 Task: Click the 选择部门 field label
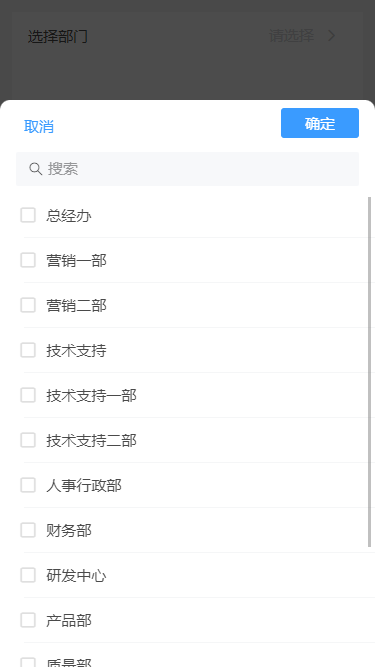click(58, 37)
